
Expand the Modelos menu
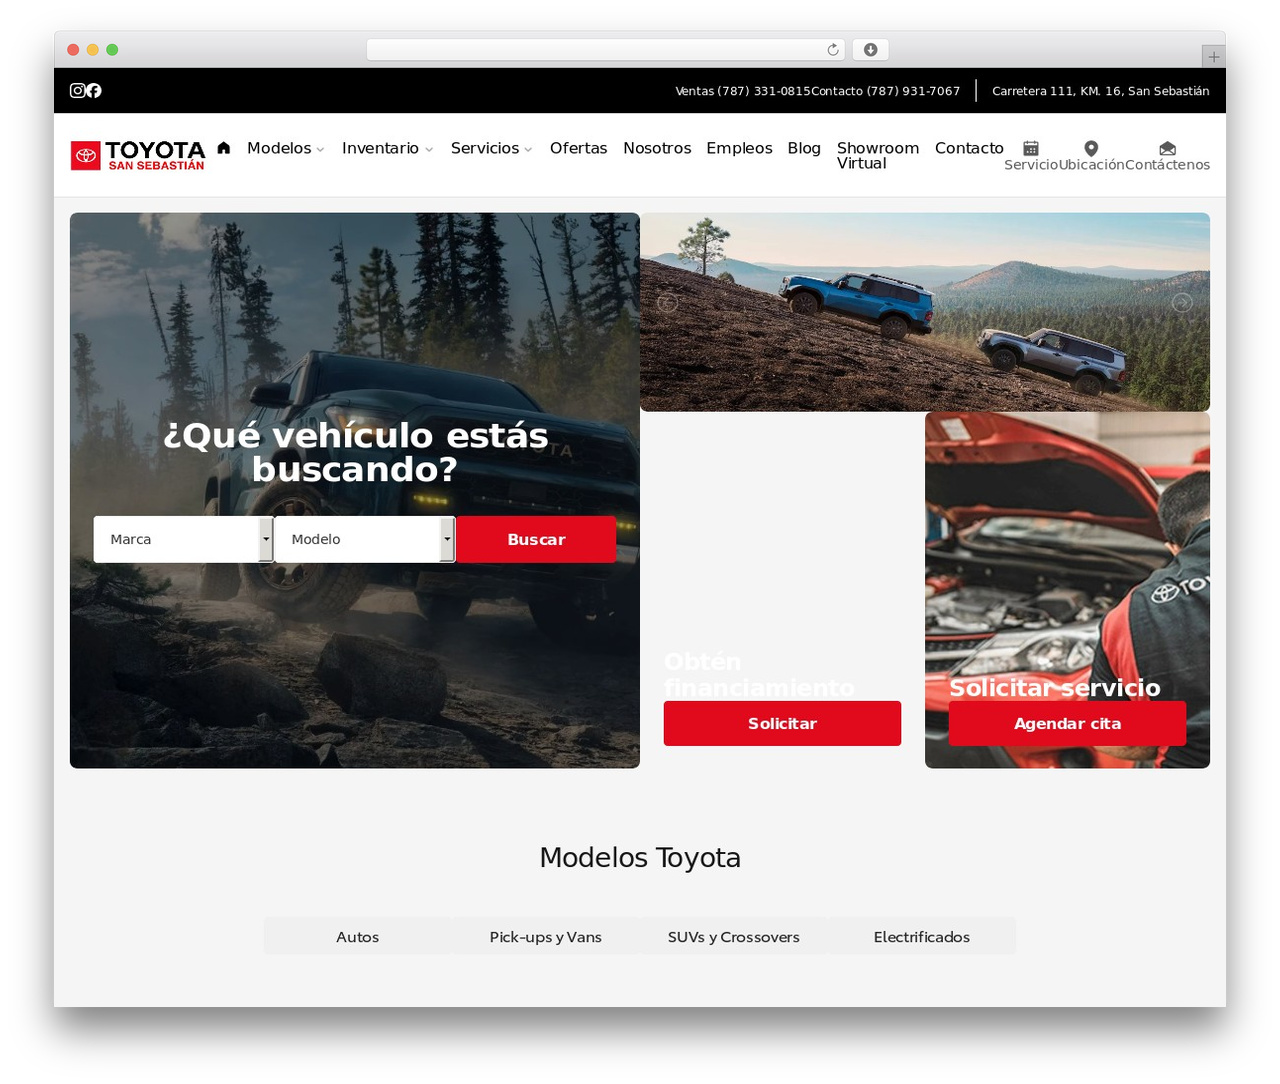click(x=286, y=148)
